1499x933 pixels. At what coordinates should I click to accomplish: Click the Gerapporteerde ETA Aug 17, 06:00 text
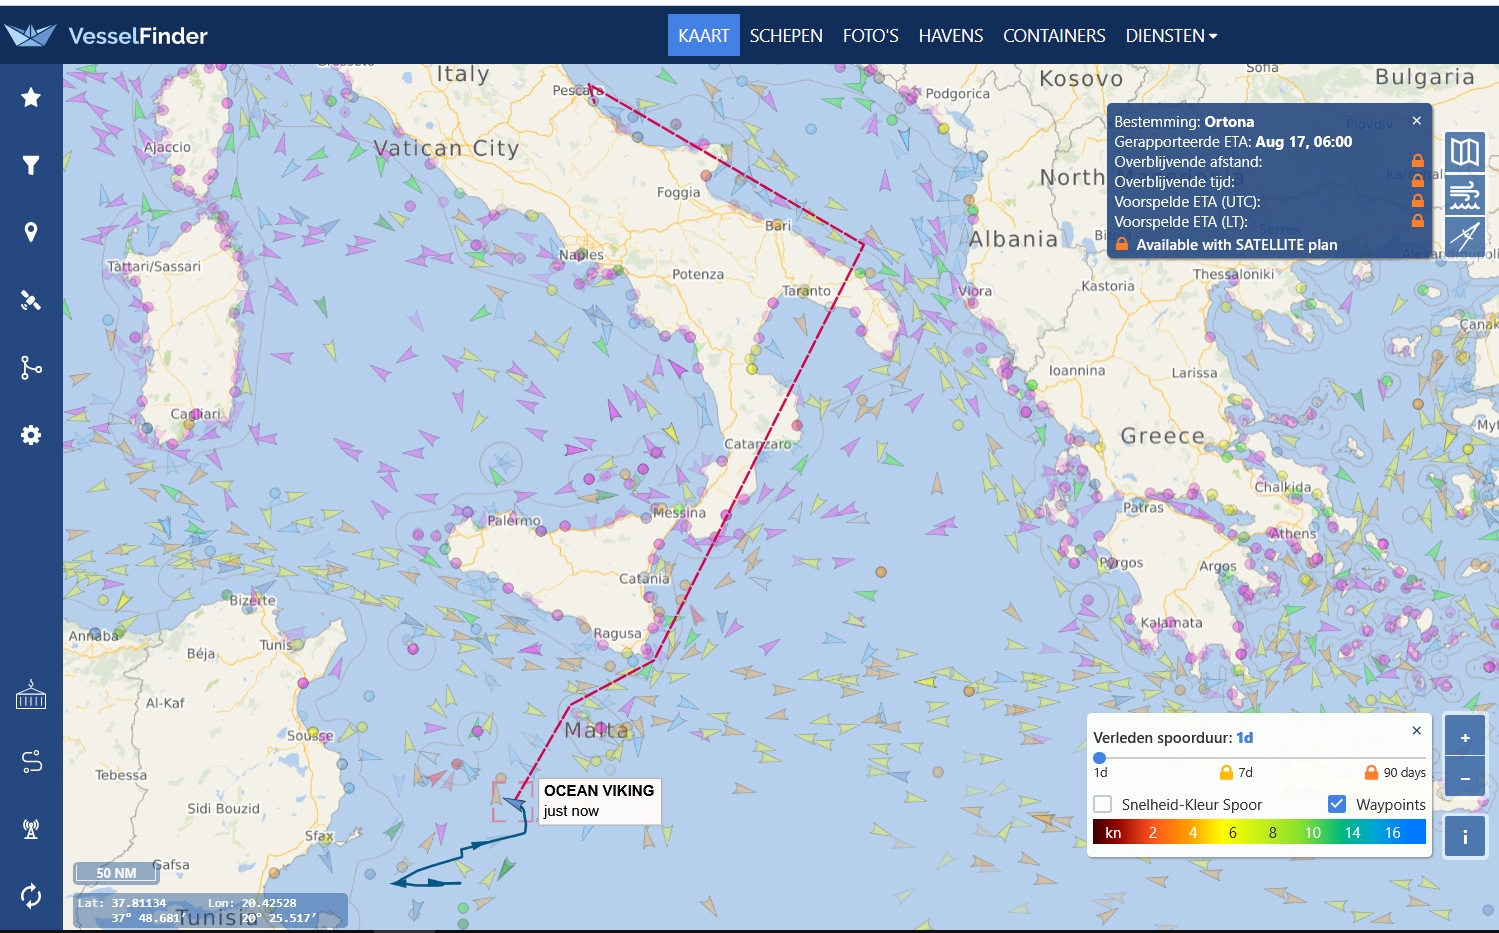(1233, 142)
